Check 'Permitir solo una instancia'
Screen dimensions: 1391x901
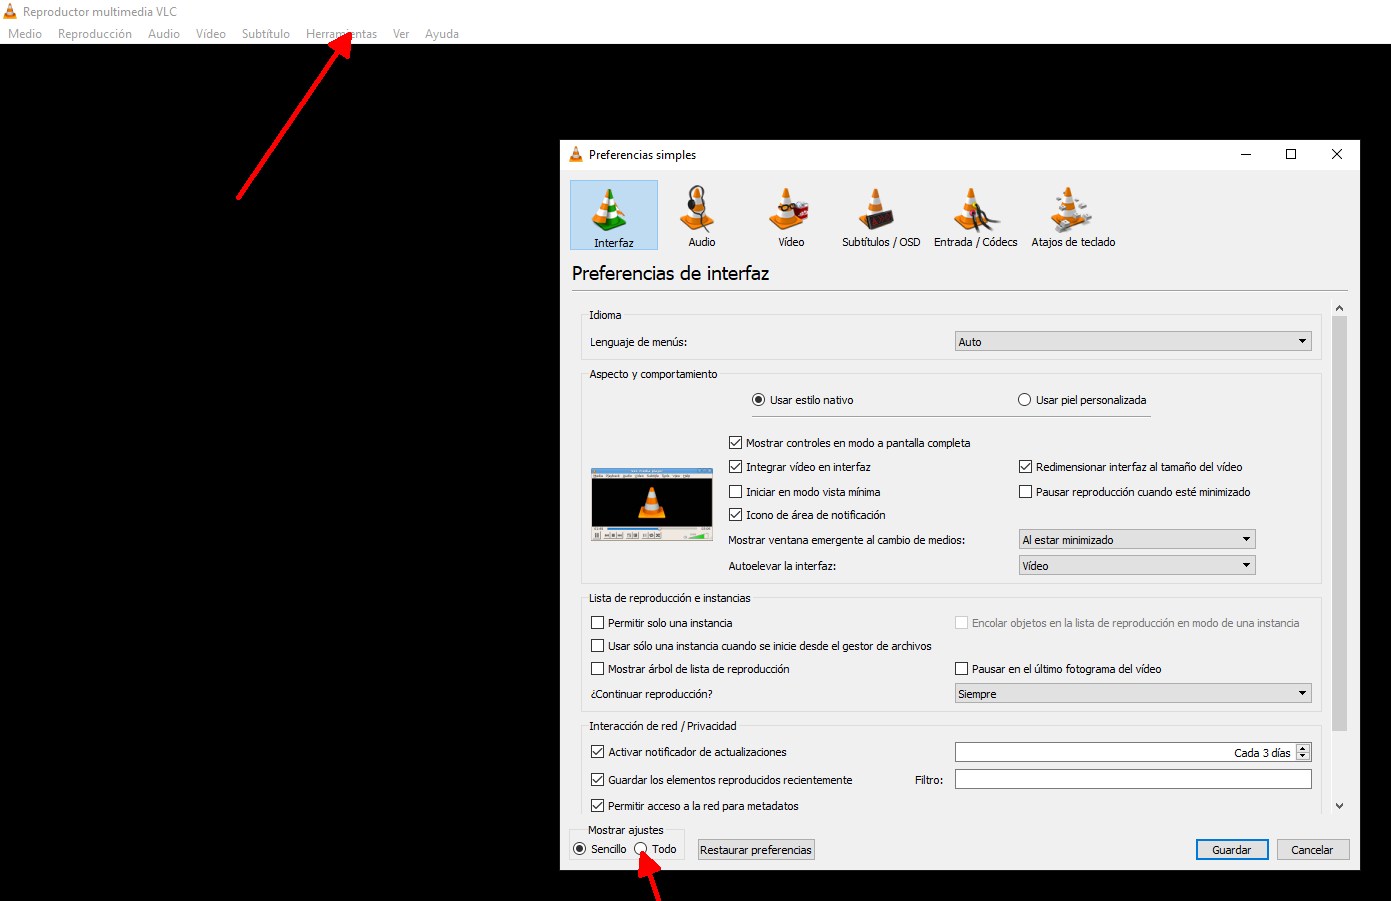(x=598, y=623)
